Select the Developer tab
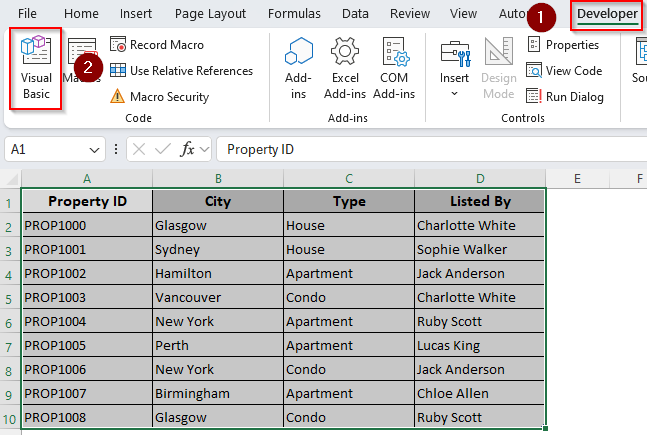The height and width of the screenshot is (435, 647). [x=607, y=14]
